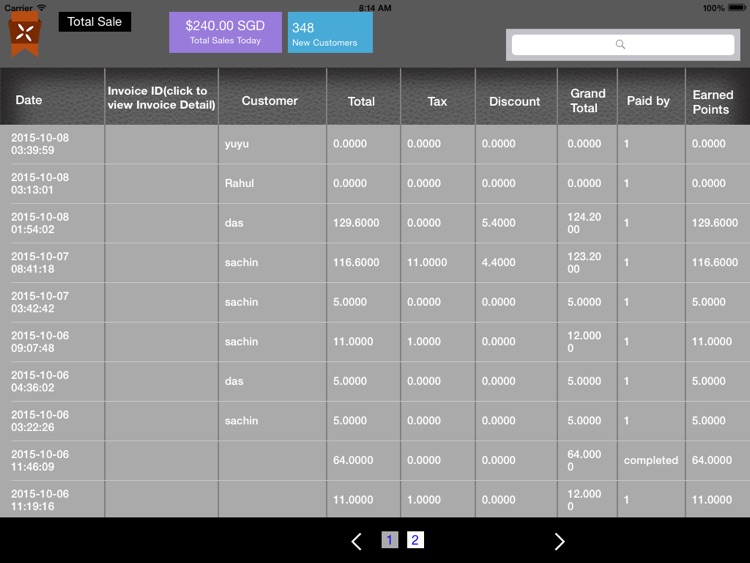750x563 pixels.
Task: Click Earned Points 129.6000
Action: click(x=715, y=223)
